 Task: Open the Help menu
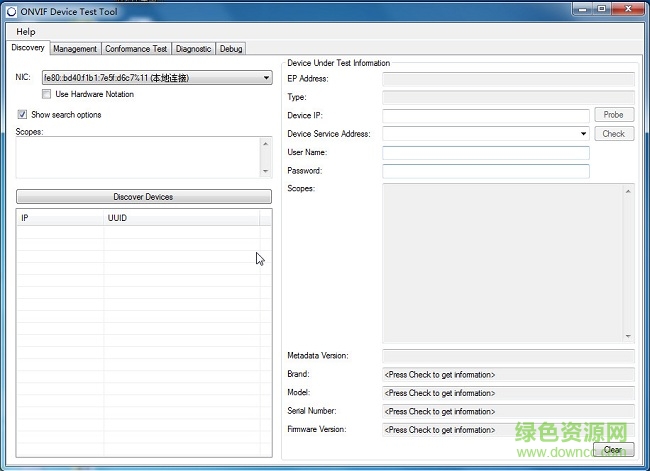(x=25, y=32)
